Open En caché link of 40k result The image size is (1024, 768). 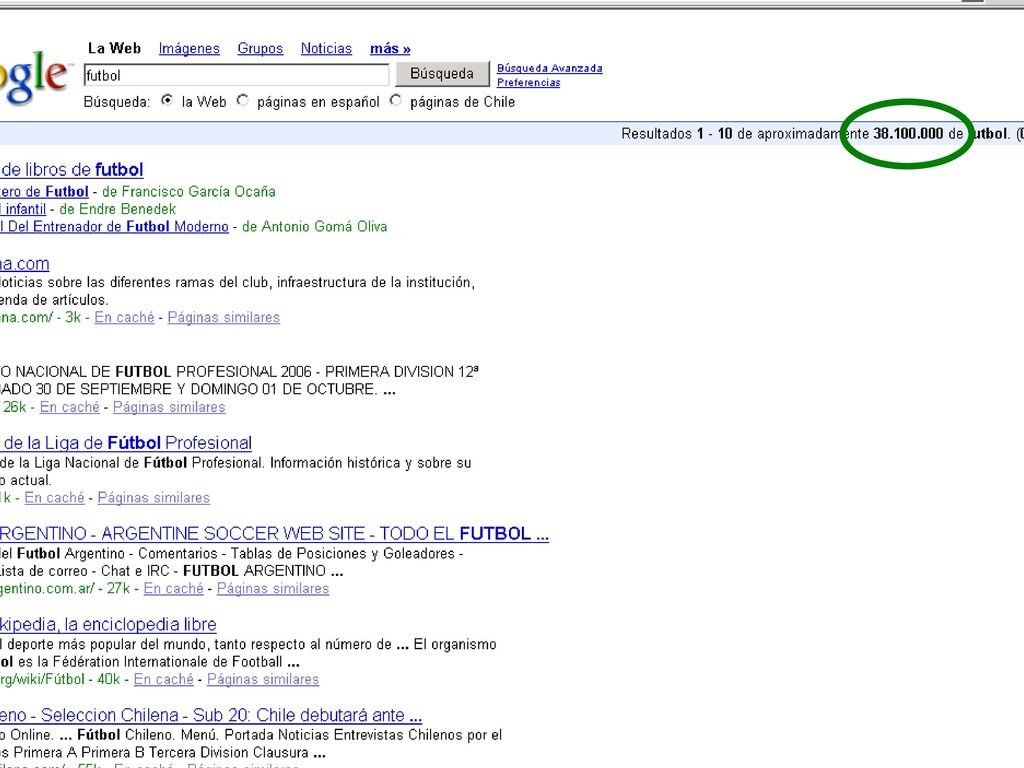163,679
